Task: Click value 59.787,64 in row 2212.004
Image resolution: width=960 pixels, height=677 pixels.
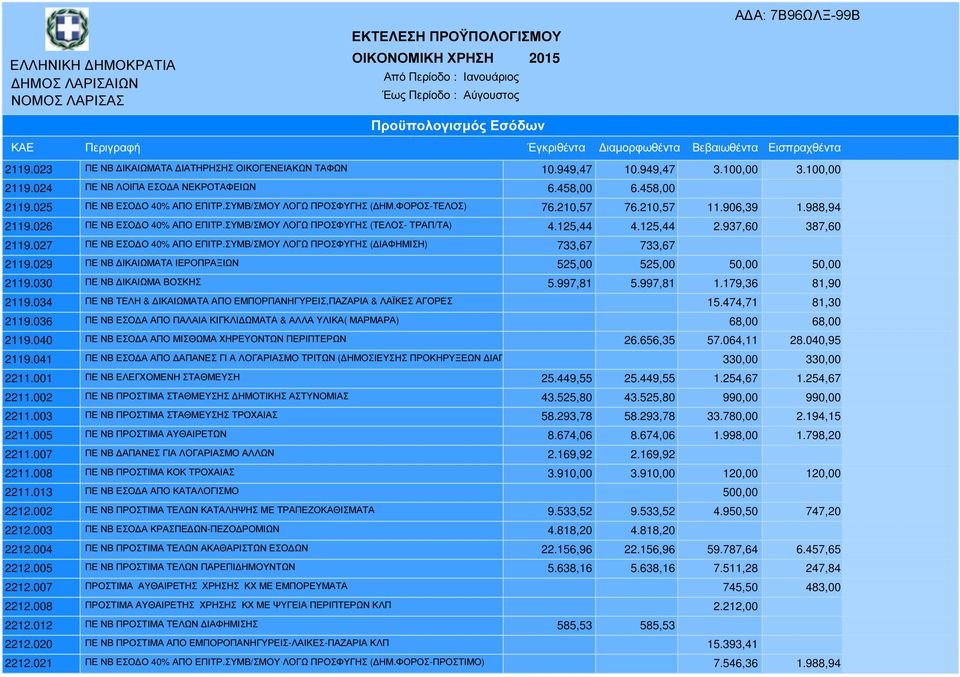Action: [732, 550]
